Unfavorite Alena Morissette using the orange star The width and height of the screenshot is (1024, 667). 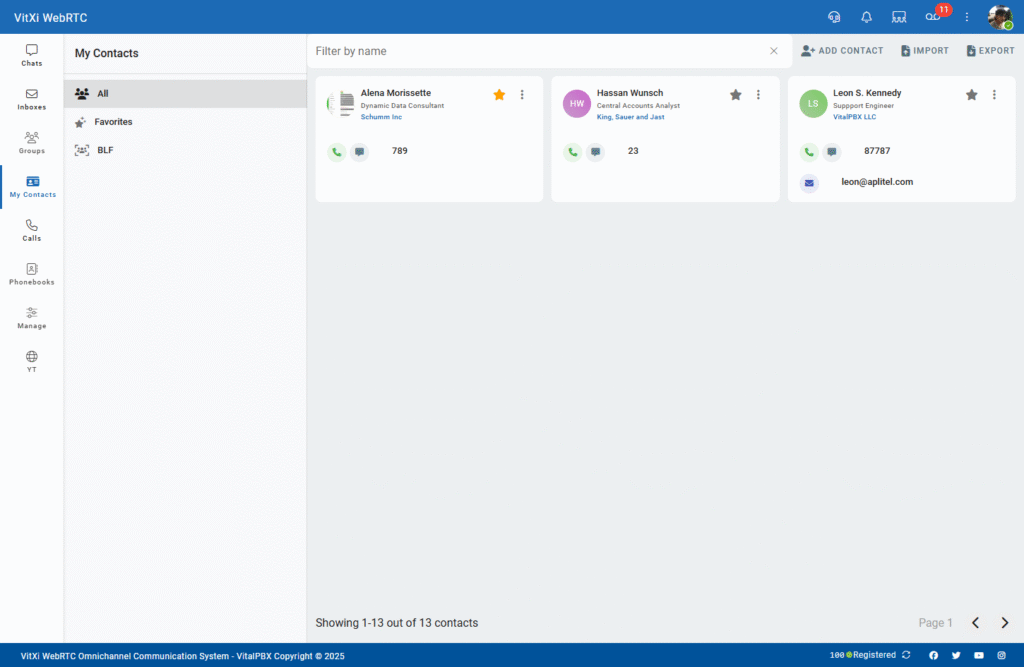coord(499,95)
